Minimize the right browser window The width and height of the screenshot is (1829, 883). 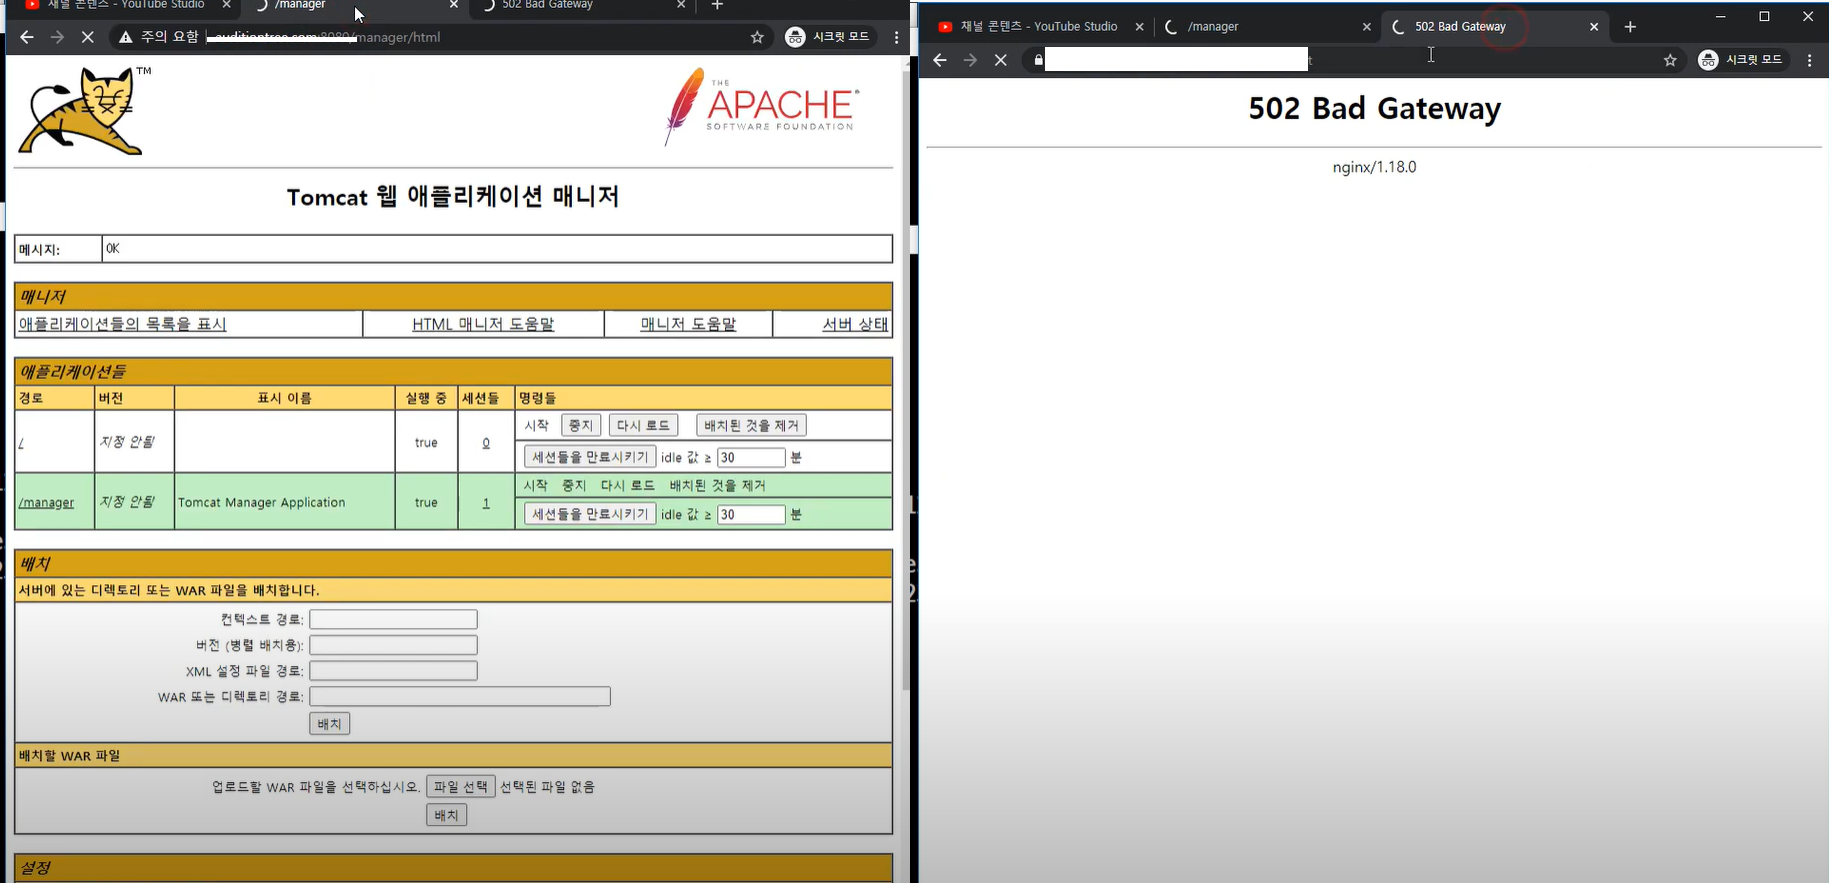click(x=1720, y=16)
